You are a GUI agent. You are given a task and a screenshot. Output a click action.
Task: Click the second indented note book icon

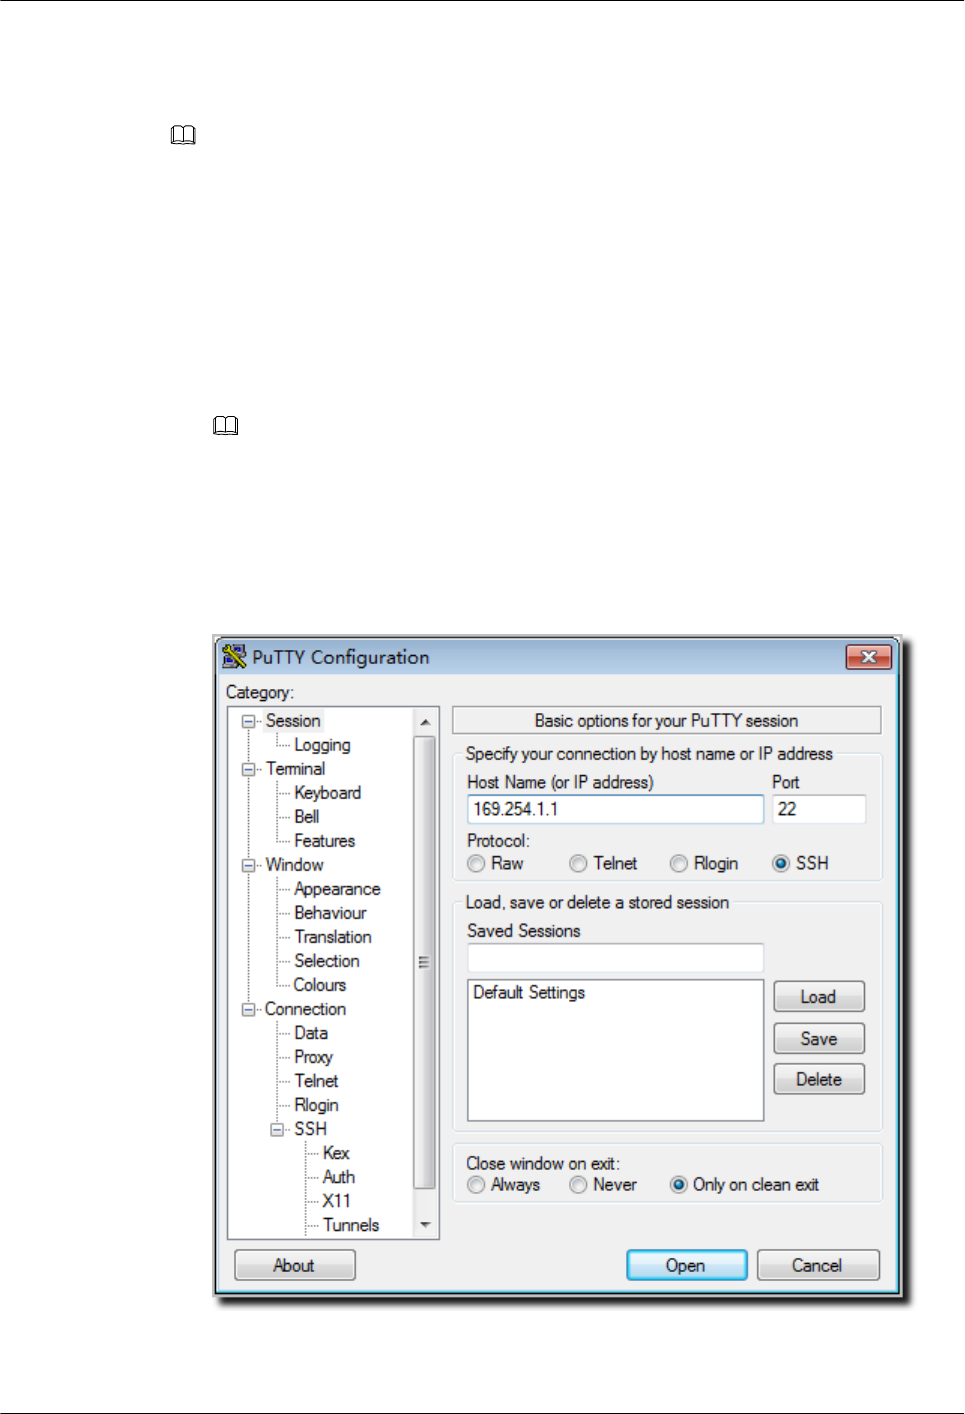226,426
